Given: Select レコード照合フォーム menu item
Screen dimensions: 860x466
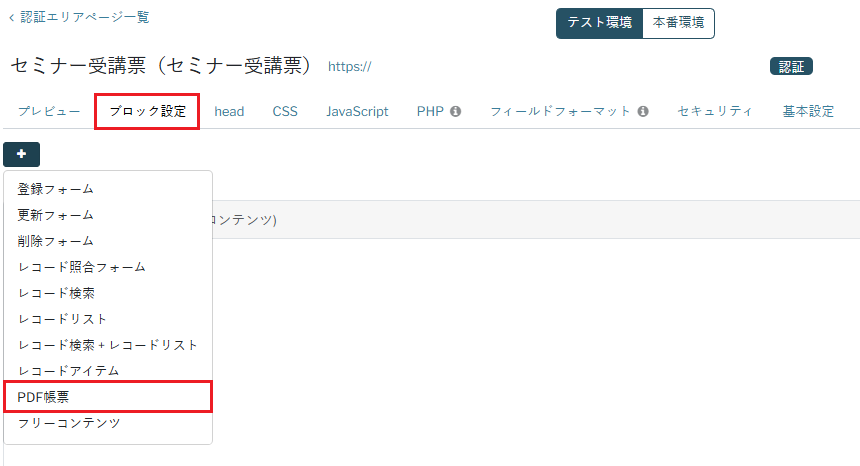Looking at the screenshot, I should coord(82,267).
